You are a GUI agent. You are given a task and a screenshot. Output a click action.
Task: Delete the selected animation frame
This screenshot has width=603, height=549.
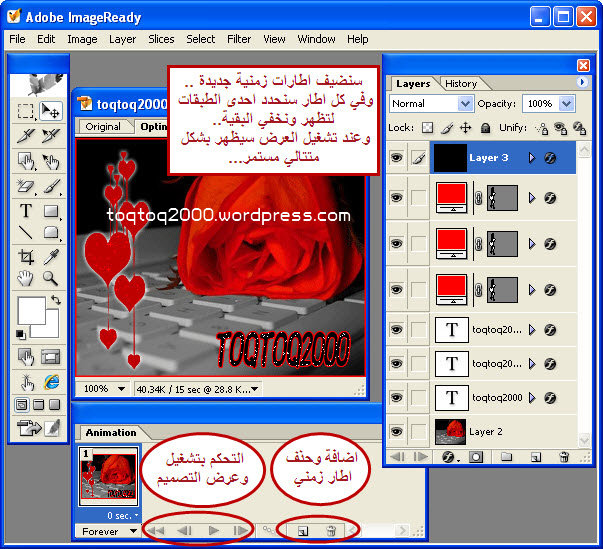pyautogui.click(x=331, y=529)
